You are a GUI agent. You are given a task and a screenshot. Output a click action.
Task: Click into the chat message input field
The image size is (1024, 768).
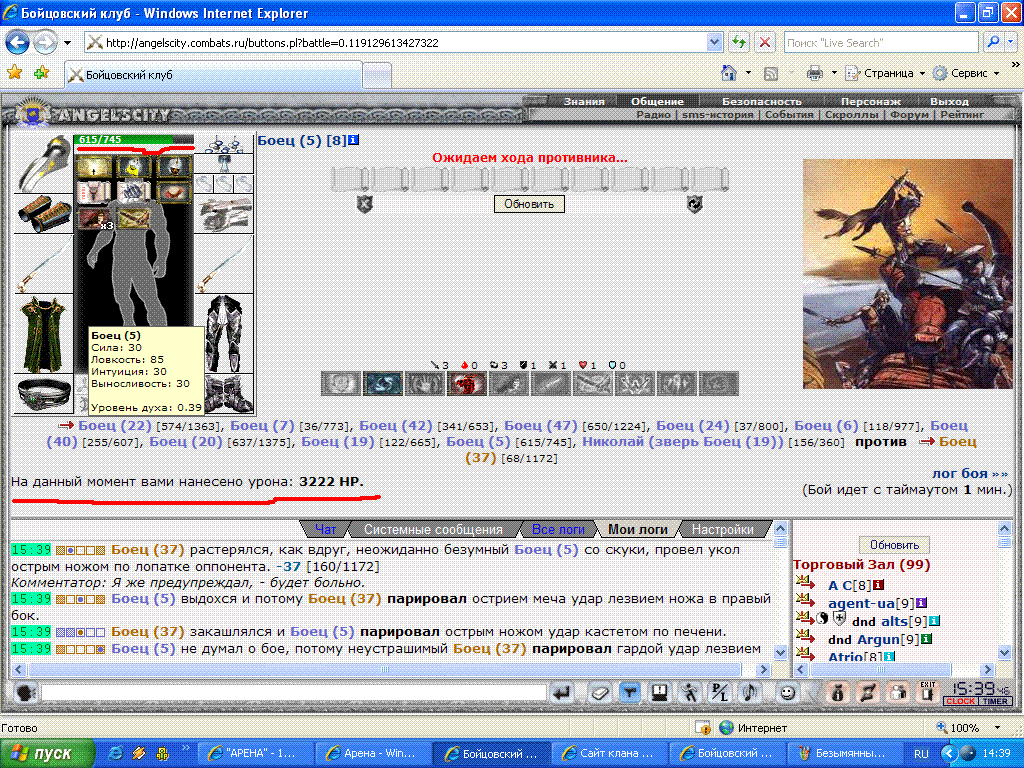294,692
